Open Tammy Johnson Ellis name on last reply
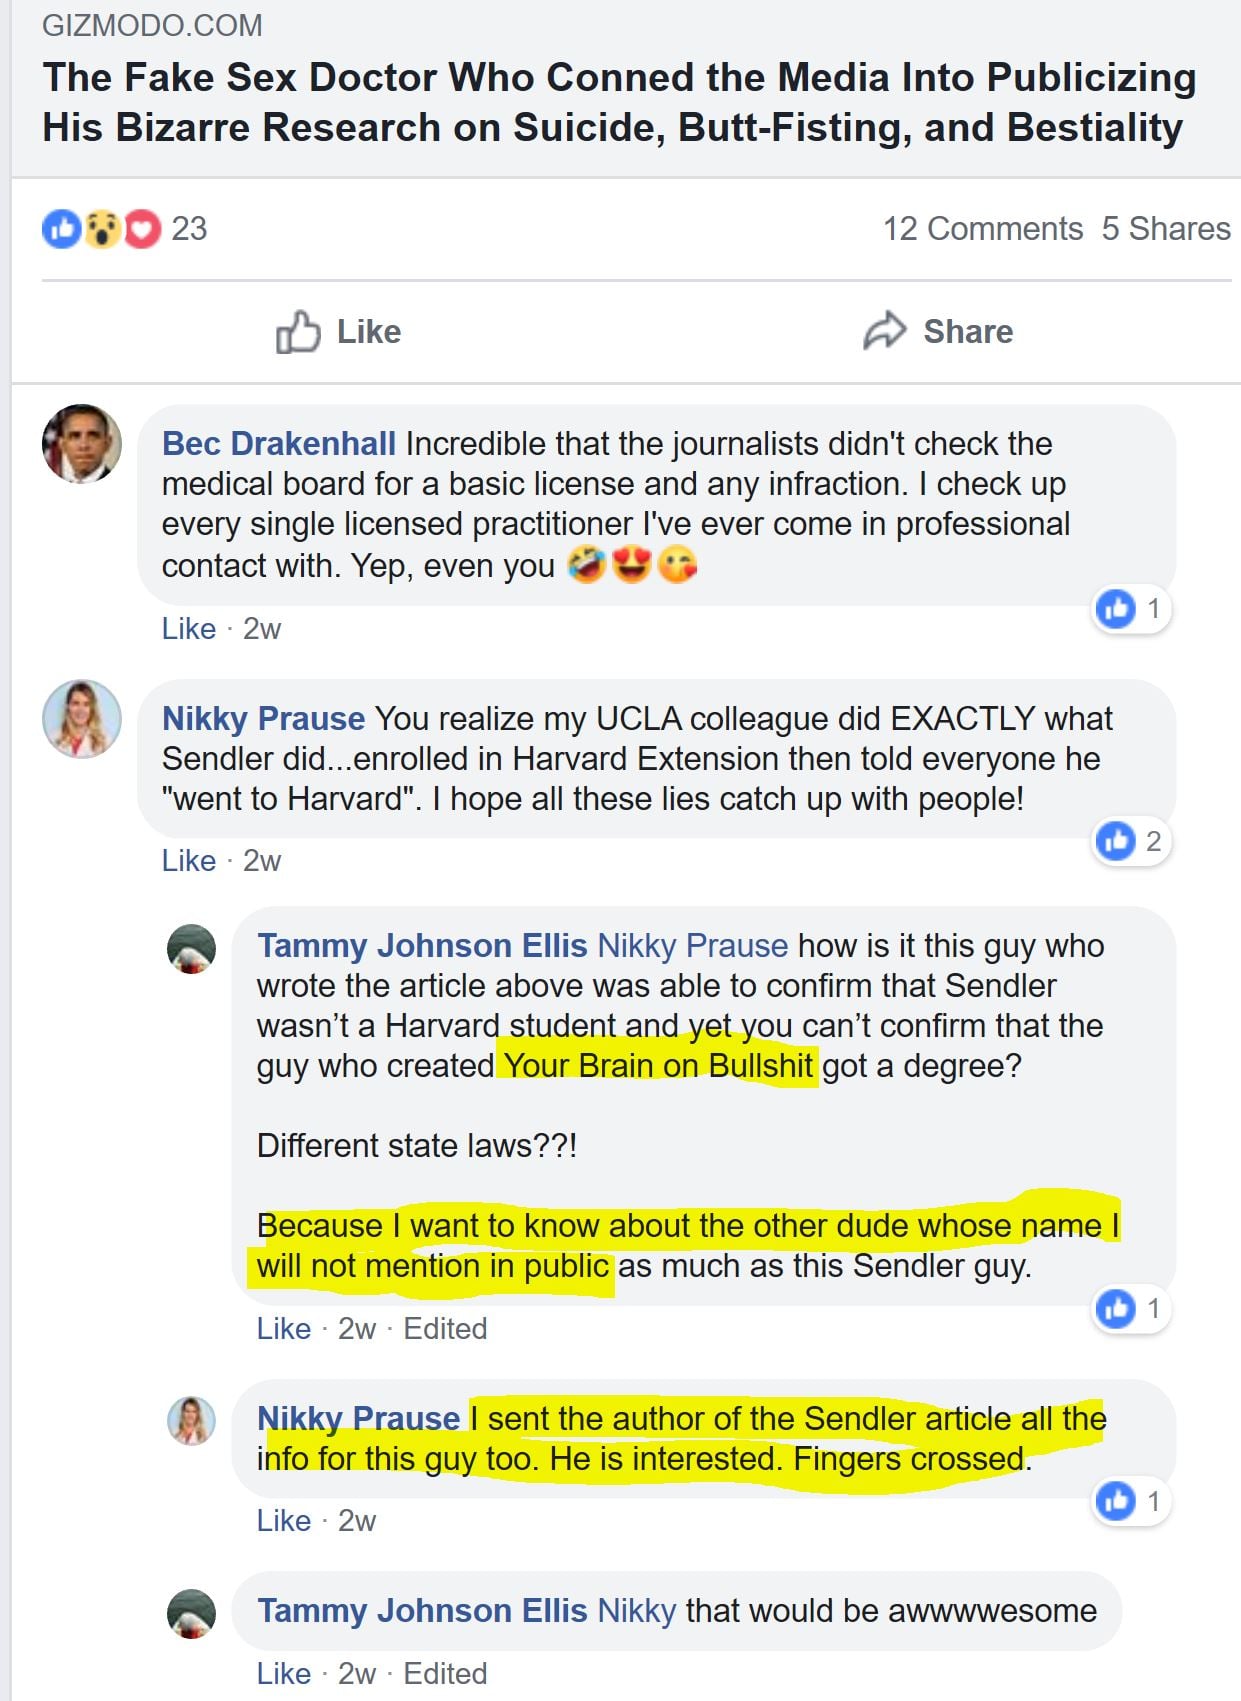The width and height of the screenshot is (1241, 1701). pos(422,1611)
